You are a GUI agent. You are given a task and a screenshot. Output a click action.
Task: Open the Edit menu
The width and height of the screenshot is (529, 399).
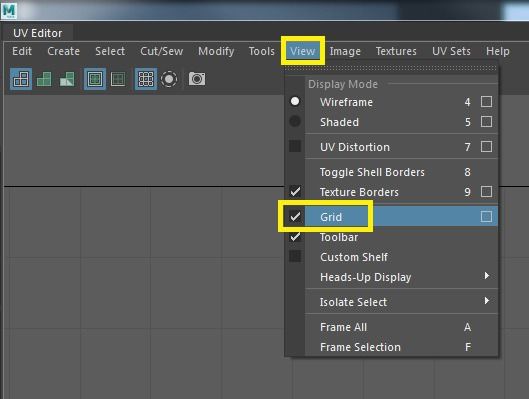click(x=22, y=51)
